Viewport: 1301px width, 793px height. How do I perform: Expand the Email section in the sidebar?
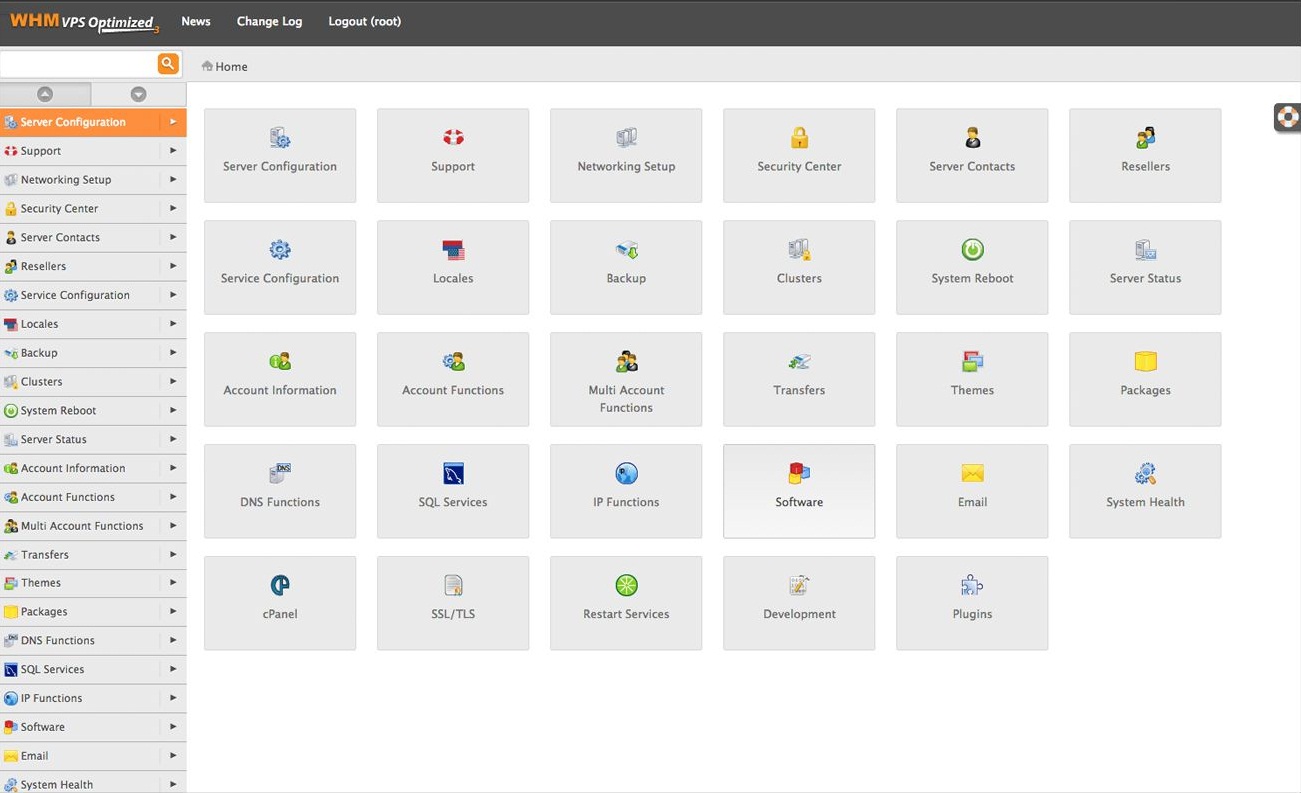[93, 755]
